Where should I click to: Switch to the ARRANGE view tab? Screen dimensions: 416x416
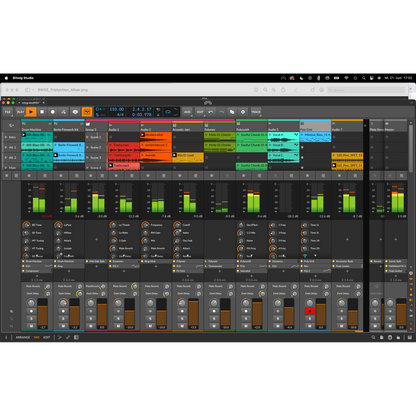point(23,337)
